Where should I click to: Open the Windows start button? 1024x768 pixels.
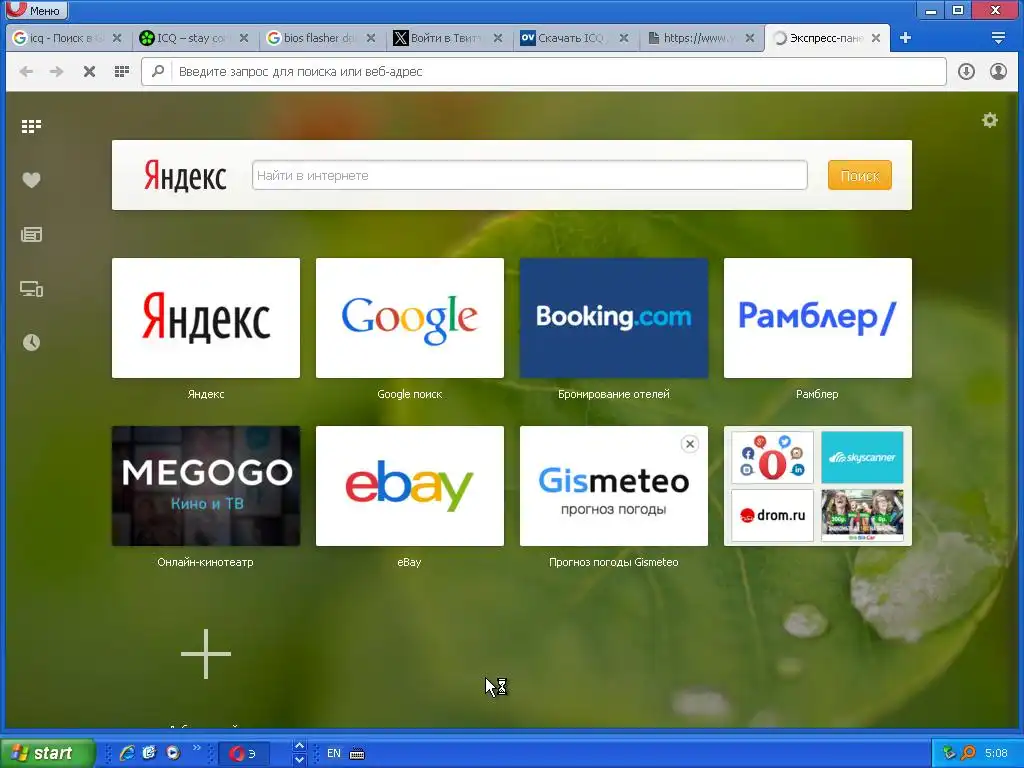(x=48, y=753)
